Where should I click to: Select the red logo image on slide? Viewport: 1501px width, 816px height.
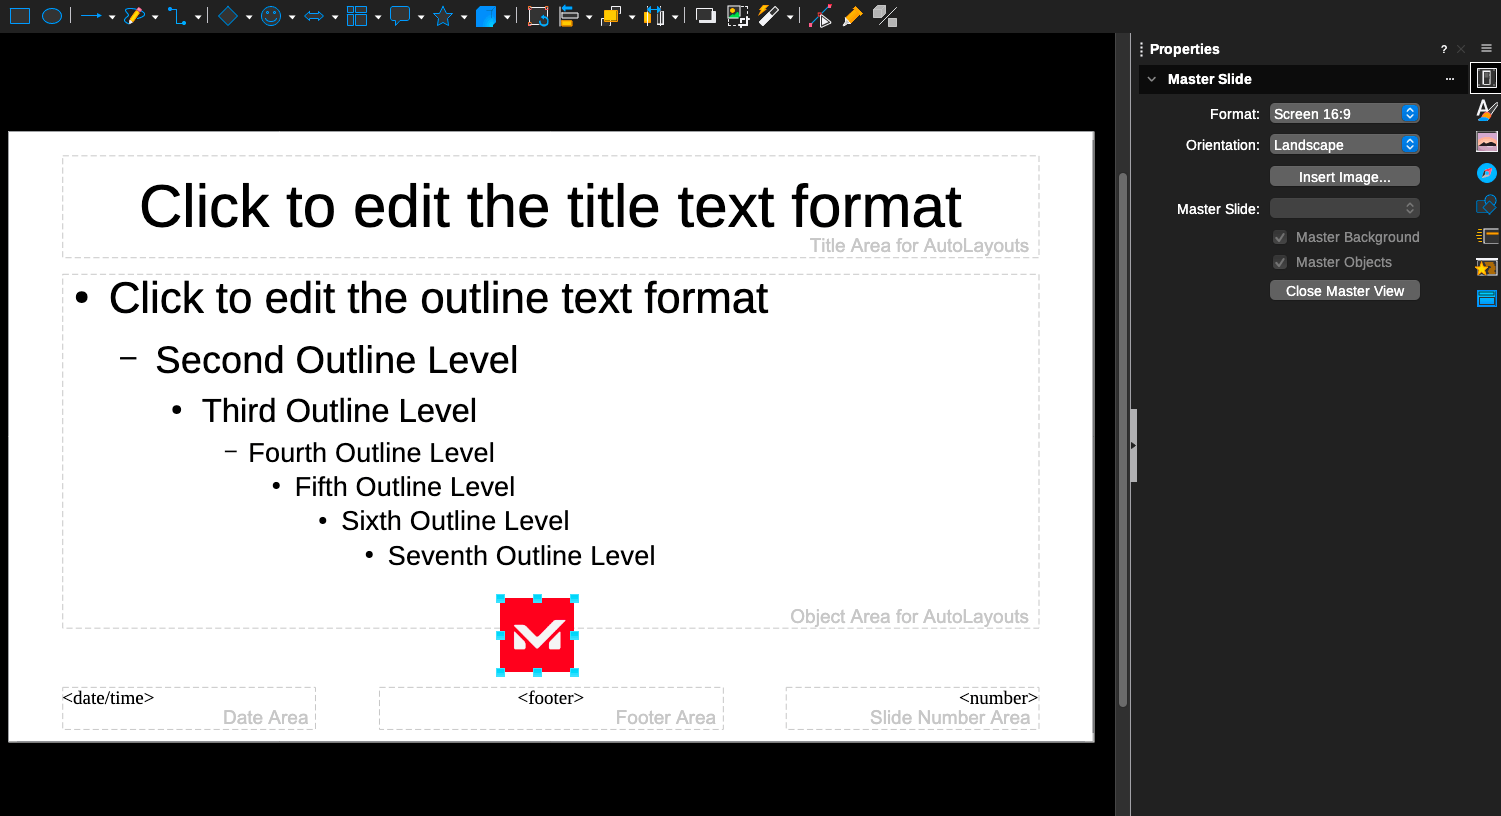coord(537,635)
